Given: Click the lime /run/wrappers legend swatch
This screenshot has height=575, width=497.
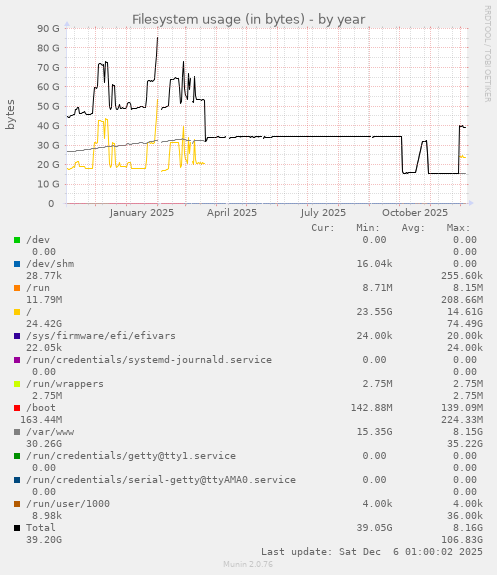Looking at the screenshot, I should point(17,384).
